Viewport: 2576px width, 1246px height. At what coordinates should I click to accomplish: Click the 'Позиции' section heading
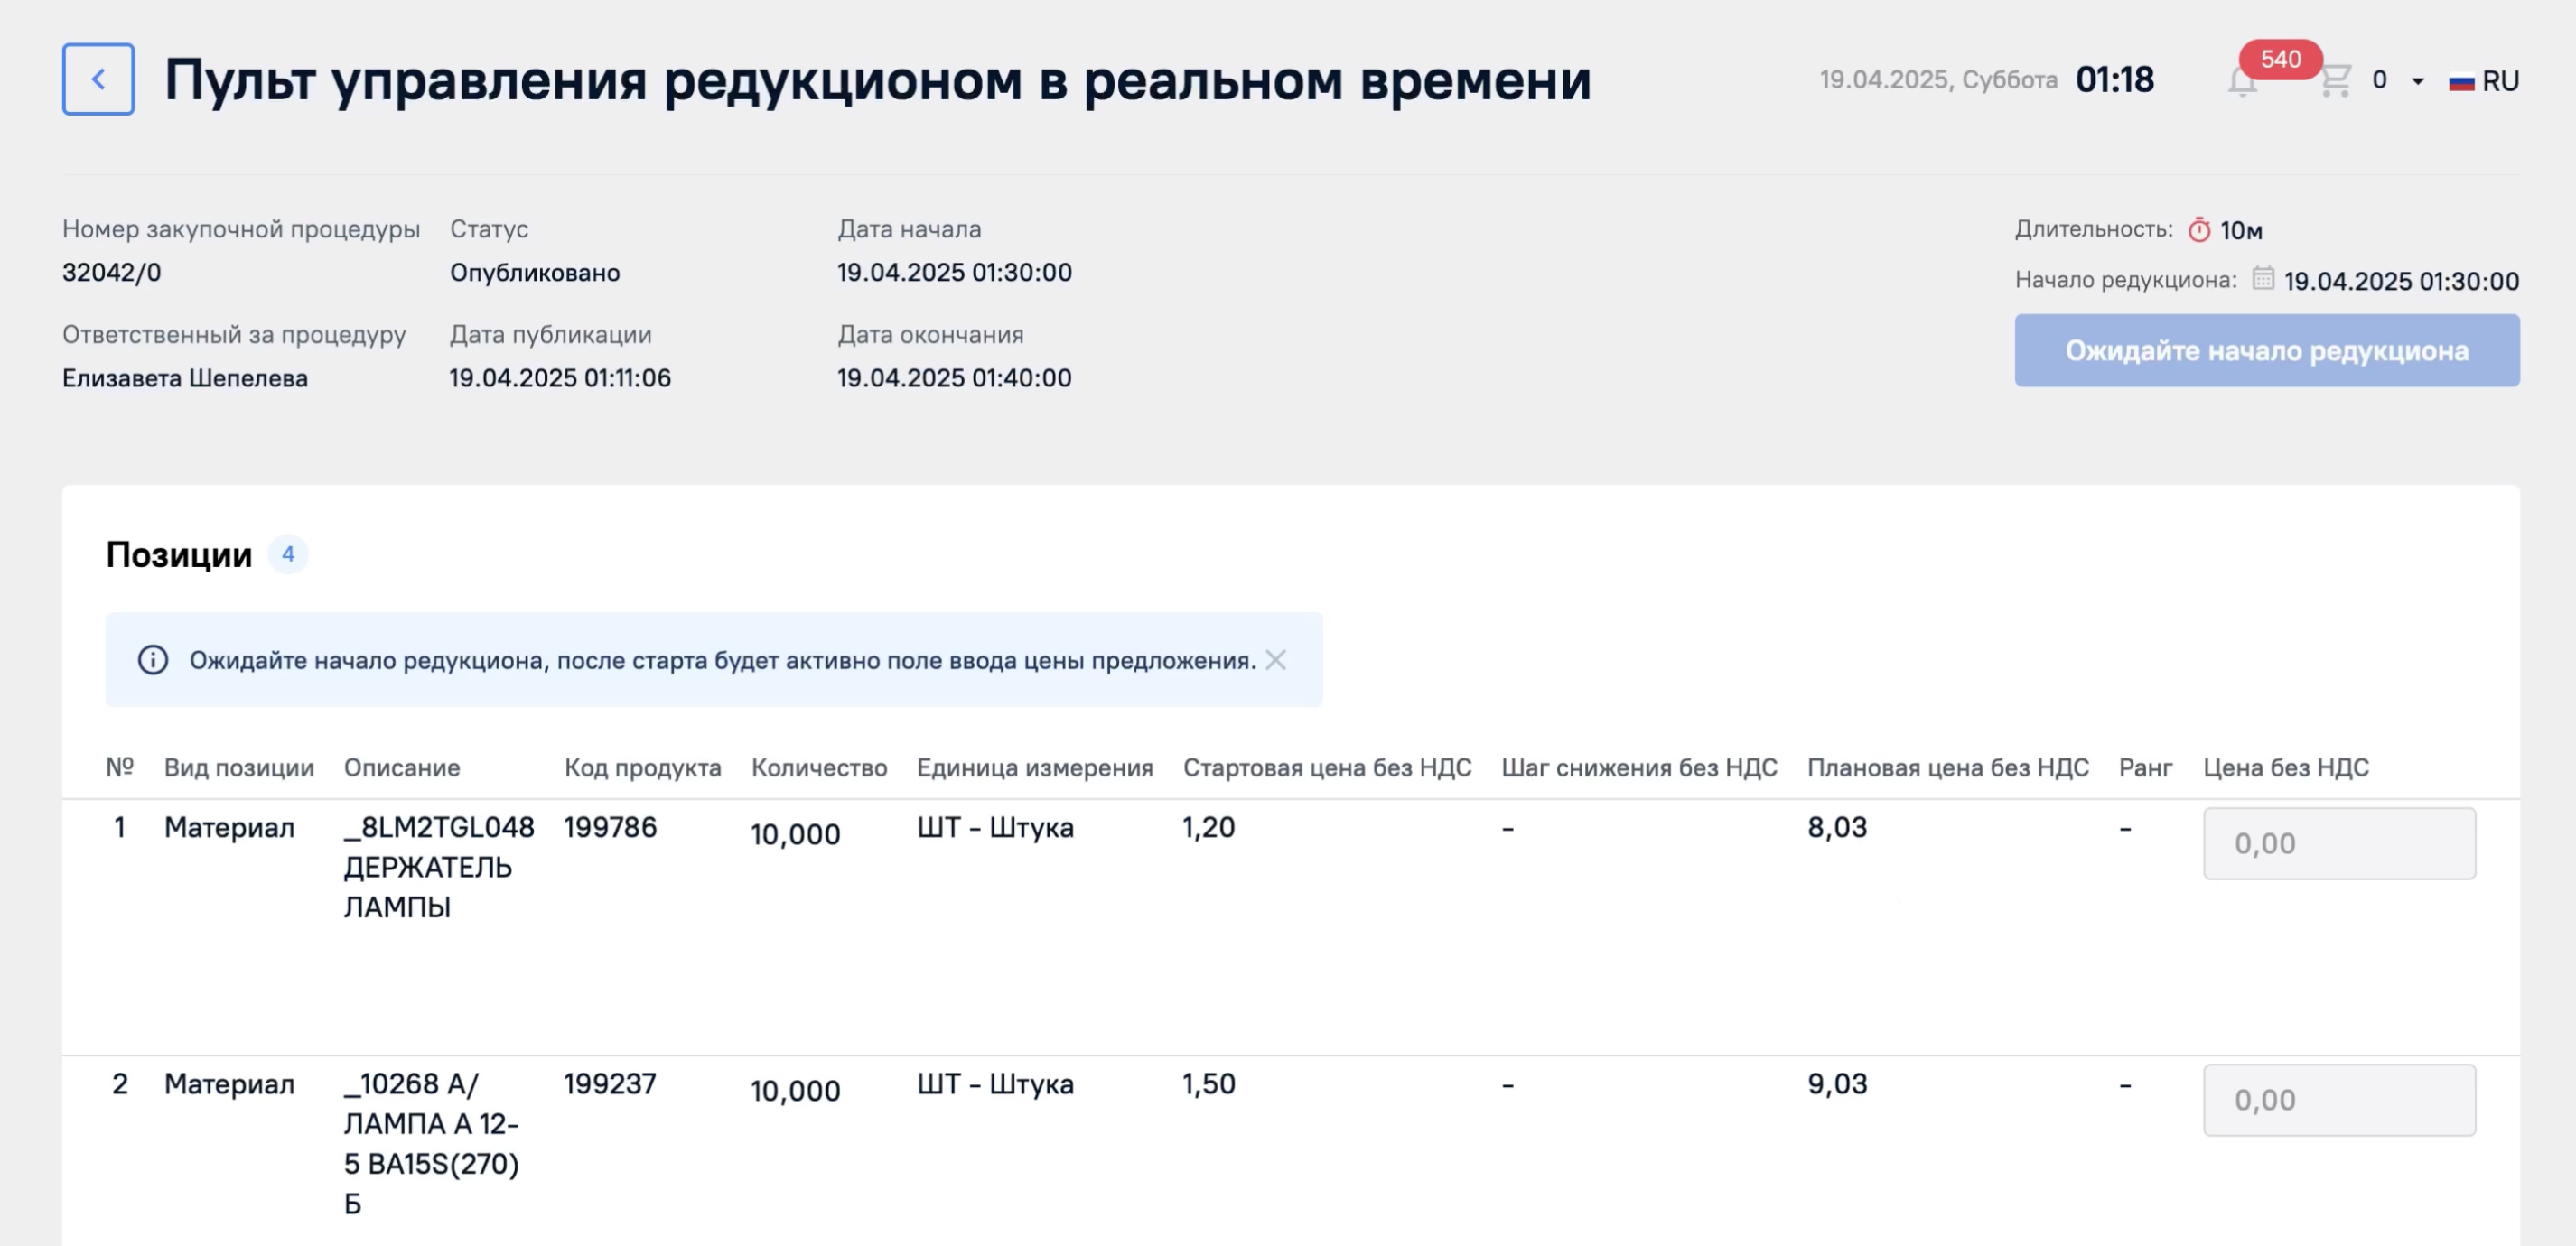pos(179,554)
